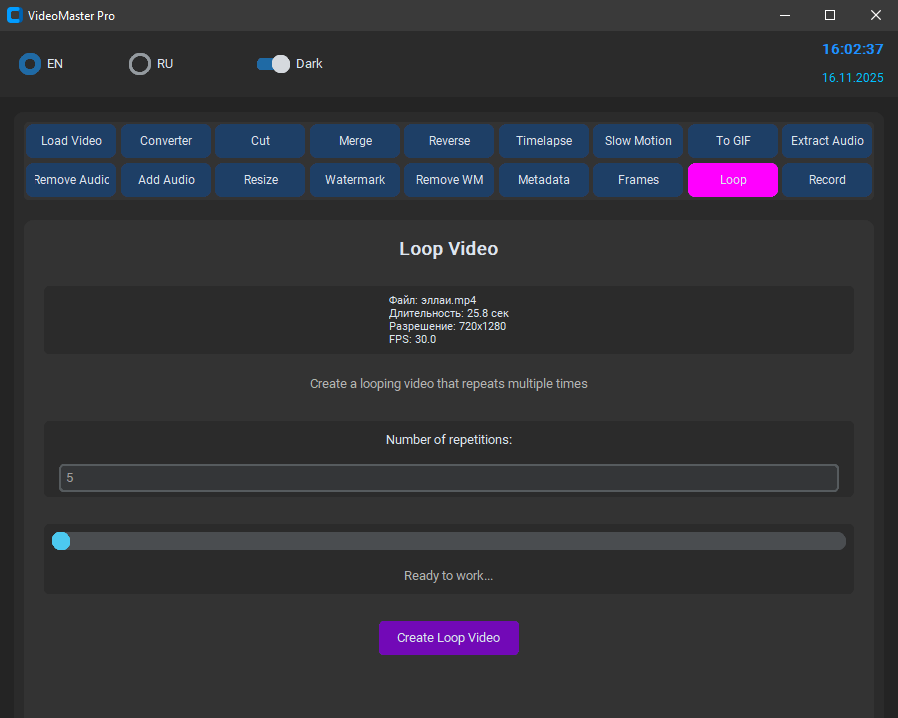
Task: Go to the Metadata tab
Action: (544, 180)
